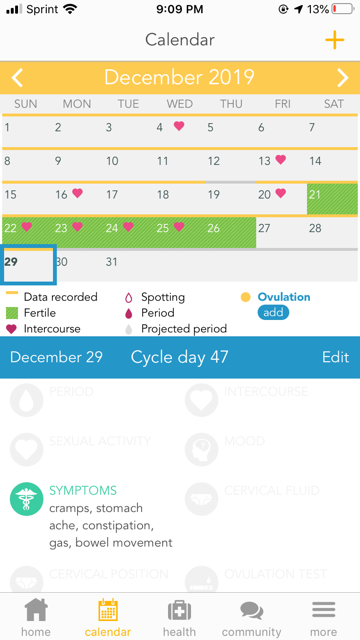The height and width of the screenshot is (640, 360).
Task: Select December 4 on the calendar
Action: pyautogui.click(x=180, y=131)
